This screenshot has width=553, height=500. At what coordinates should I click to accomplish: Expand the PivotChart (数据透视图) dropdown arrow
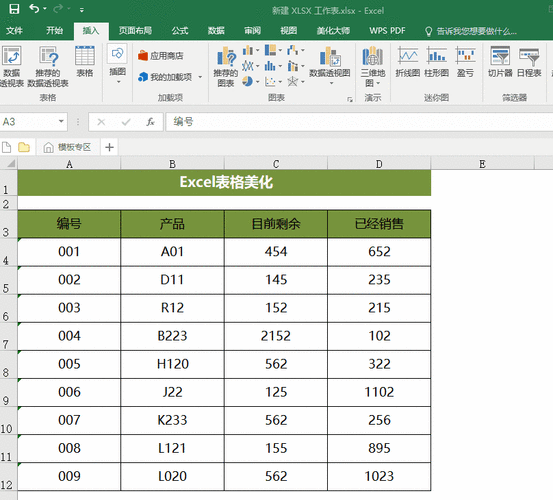pyautogui.click(x=332, y=84)
